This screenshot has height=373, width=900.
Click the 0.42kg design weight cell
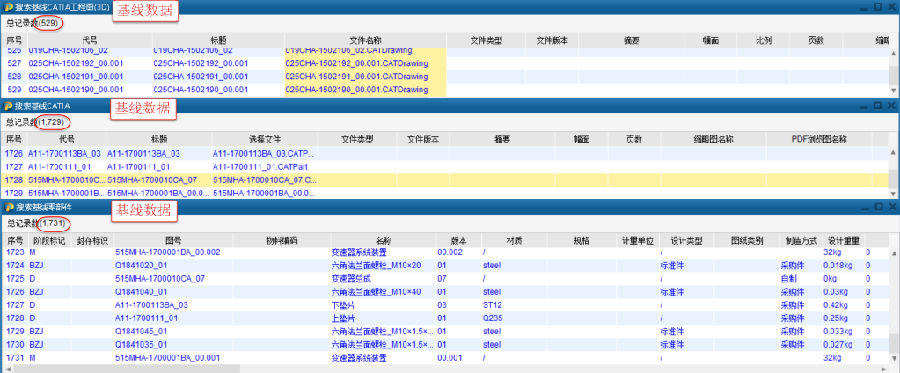pos(837,305)
